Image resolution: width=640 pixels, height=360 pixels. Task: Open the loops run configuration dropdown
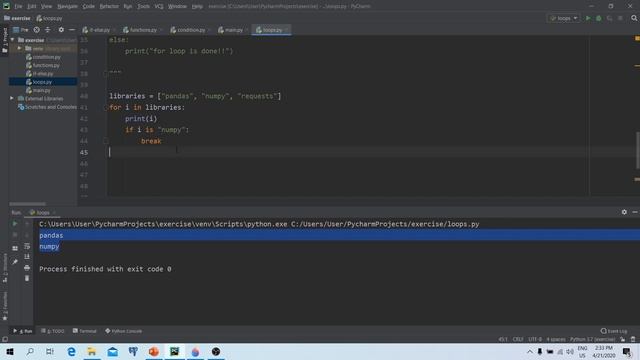564,18
